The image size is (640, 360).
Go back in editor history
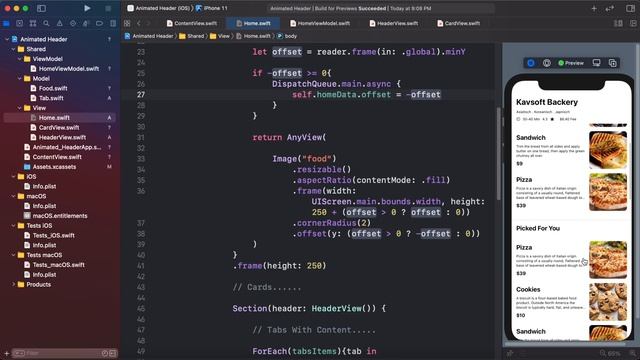coord(139,23)
